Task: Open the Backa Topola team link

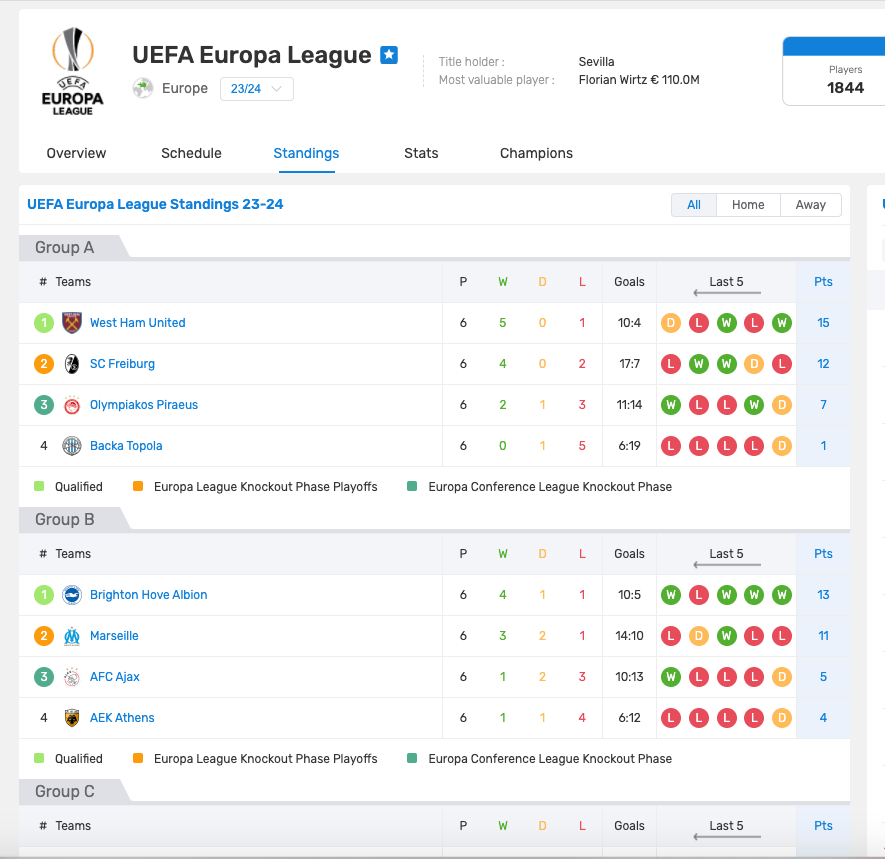Action: pos(126,446)
